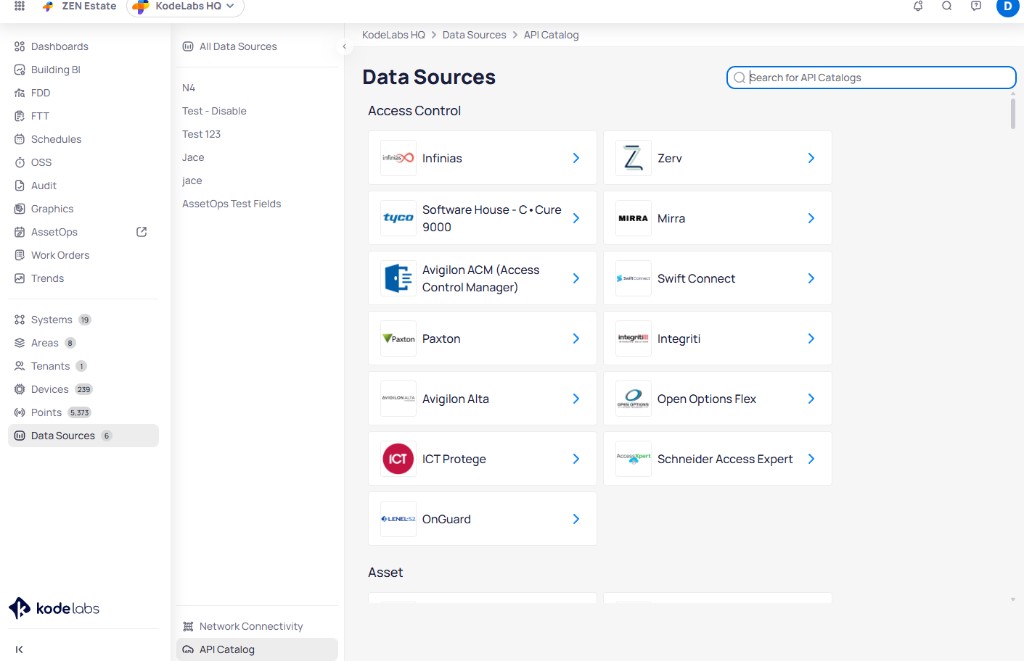This screenshot has width=1024, height=661.
Task: Click the ZEN Estate logo icon
Action: coord(48,7)
